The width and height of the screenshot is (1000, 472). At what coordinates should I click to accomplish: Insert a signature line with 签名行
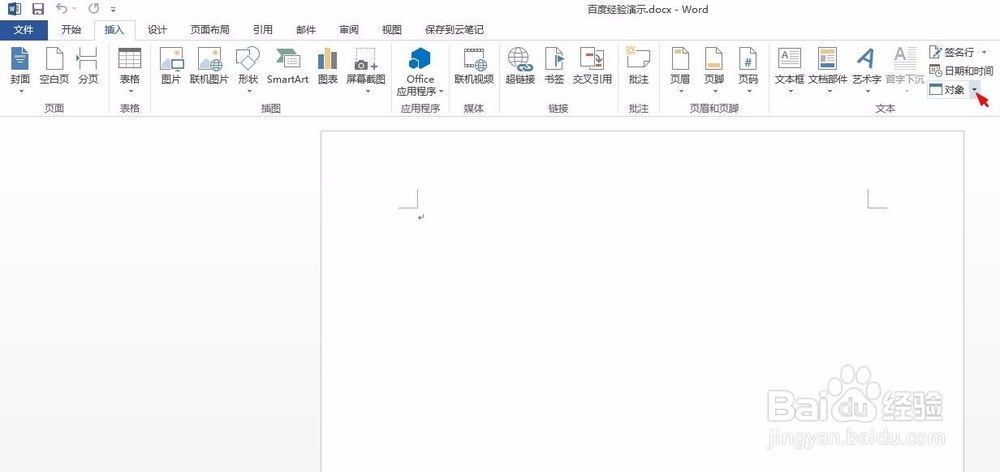point(952,52)
